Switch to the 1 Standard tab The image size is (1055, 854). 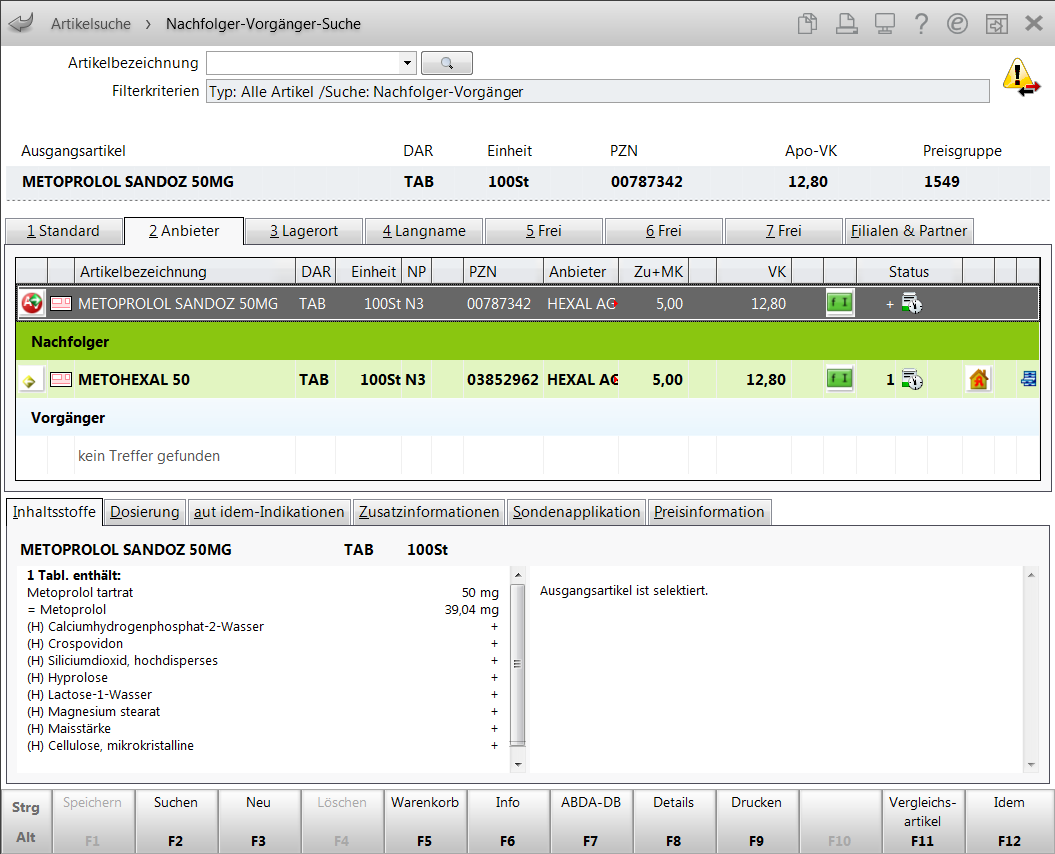click(x=64, y=231)
